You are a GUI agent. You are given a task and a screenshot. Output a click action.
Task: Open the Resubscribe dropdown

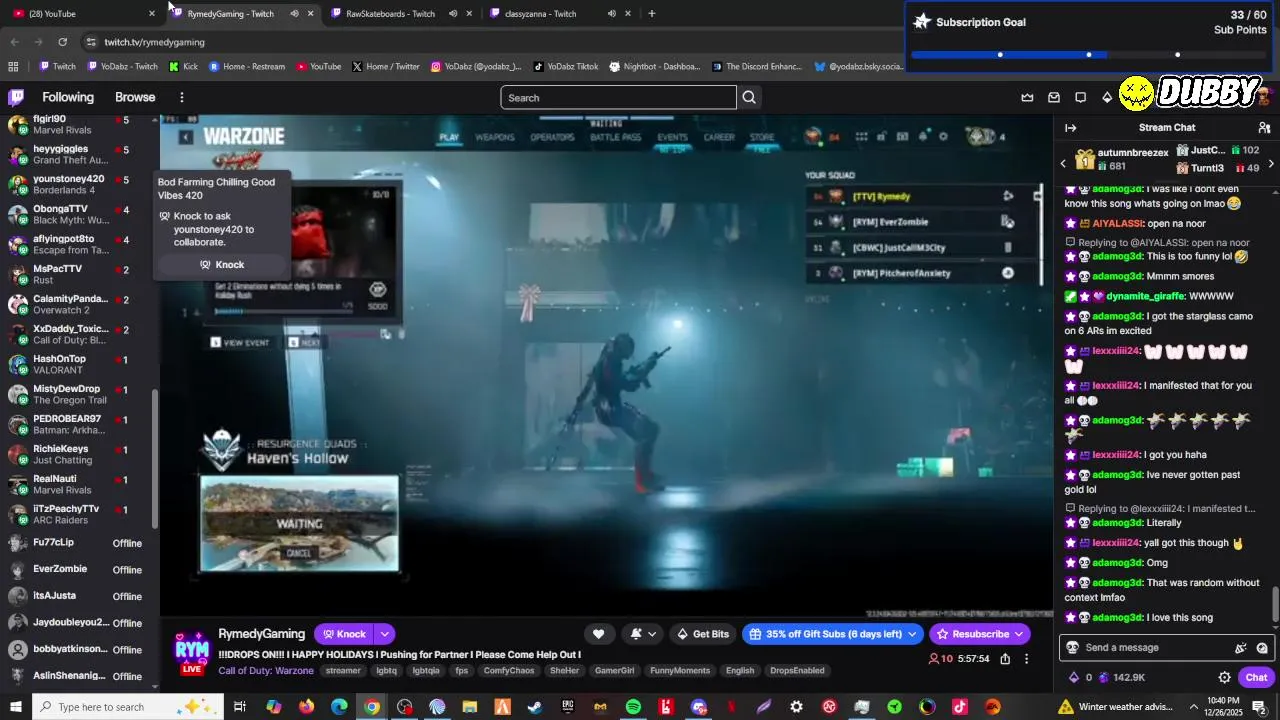1019,634
